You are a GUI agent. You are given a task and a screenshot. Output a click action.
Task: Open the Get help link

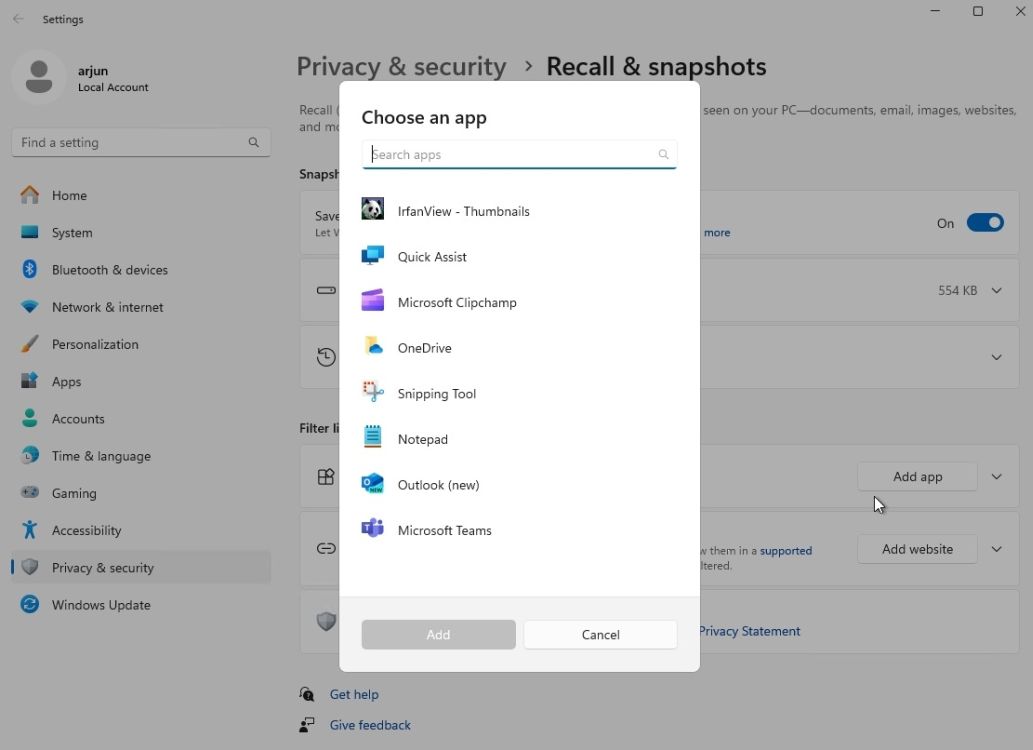tap(354, 694)
